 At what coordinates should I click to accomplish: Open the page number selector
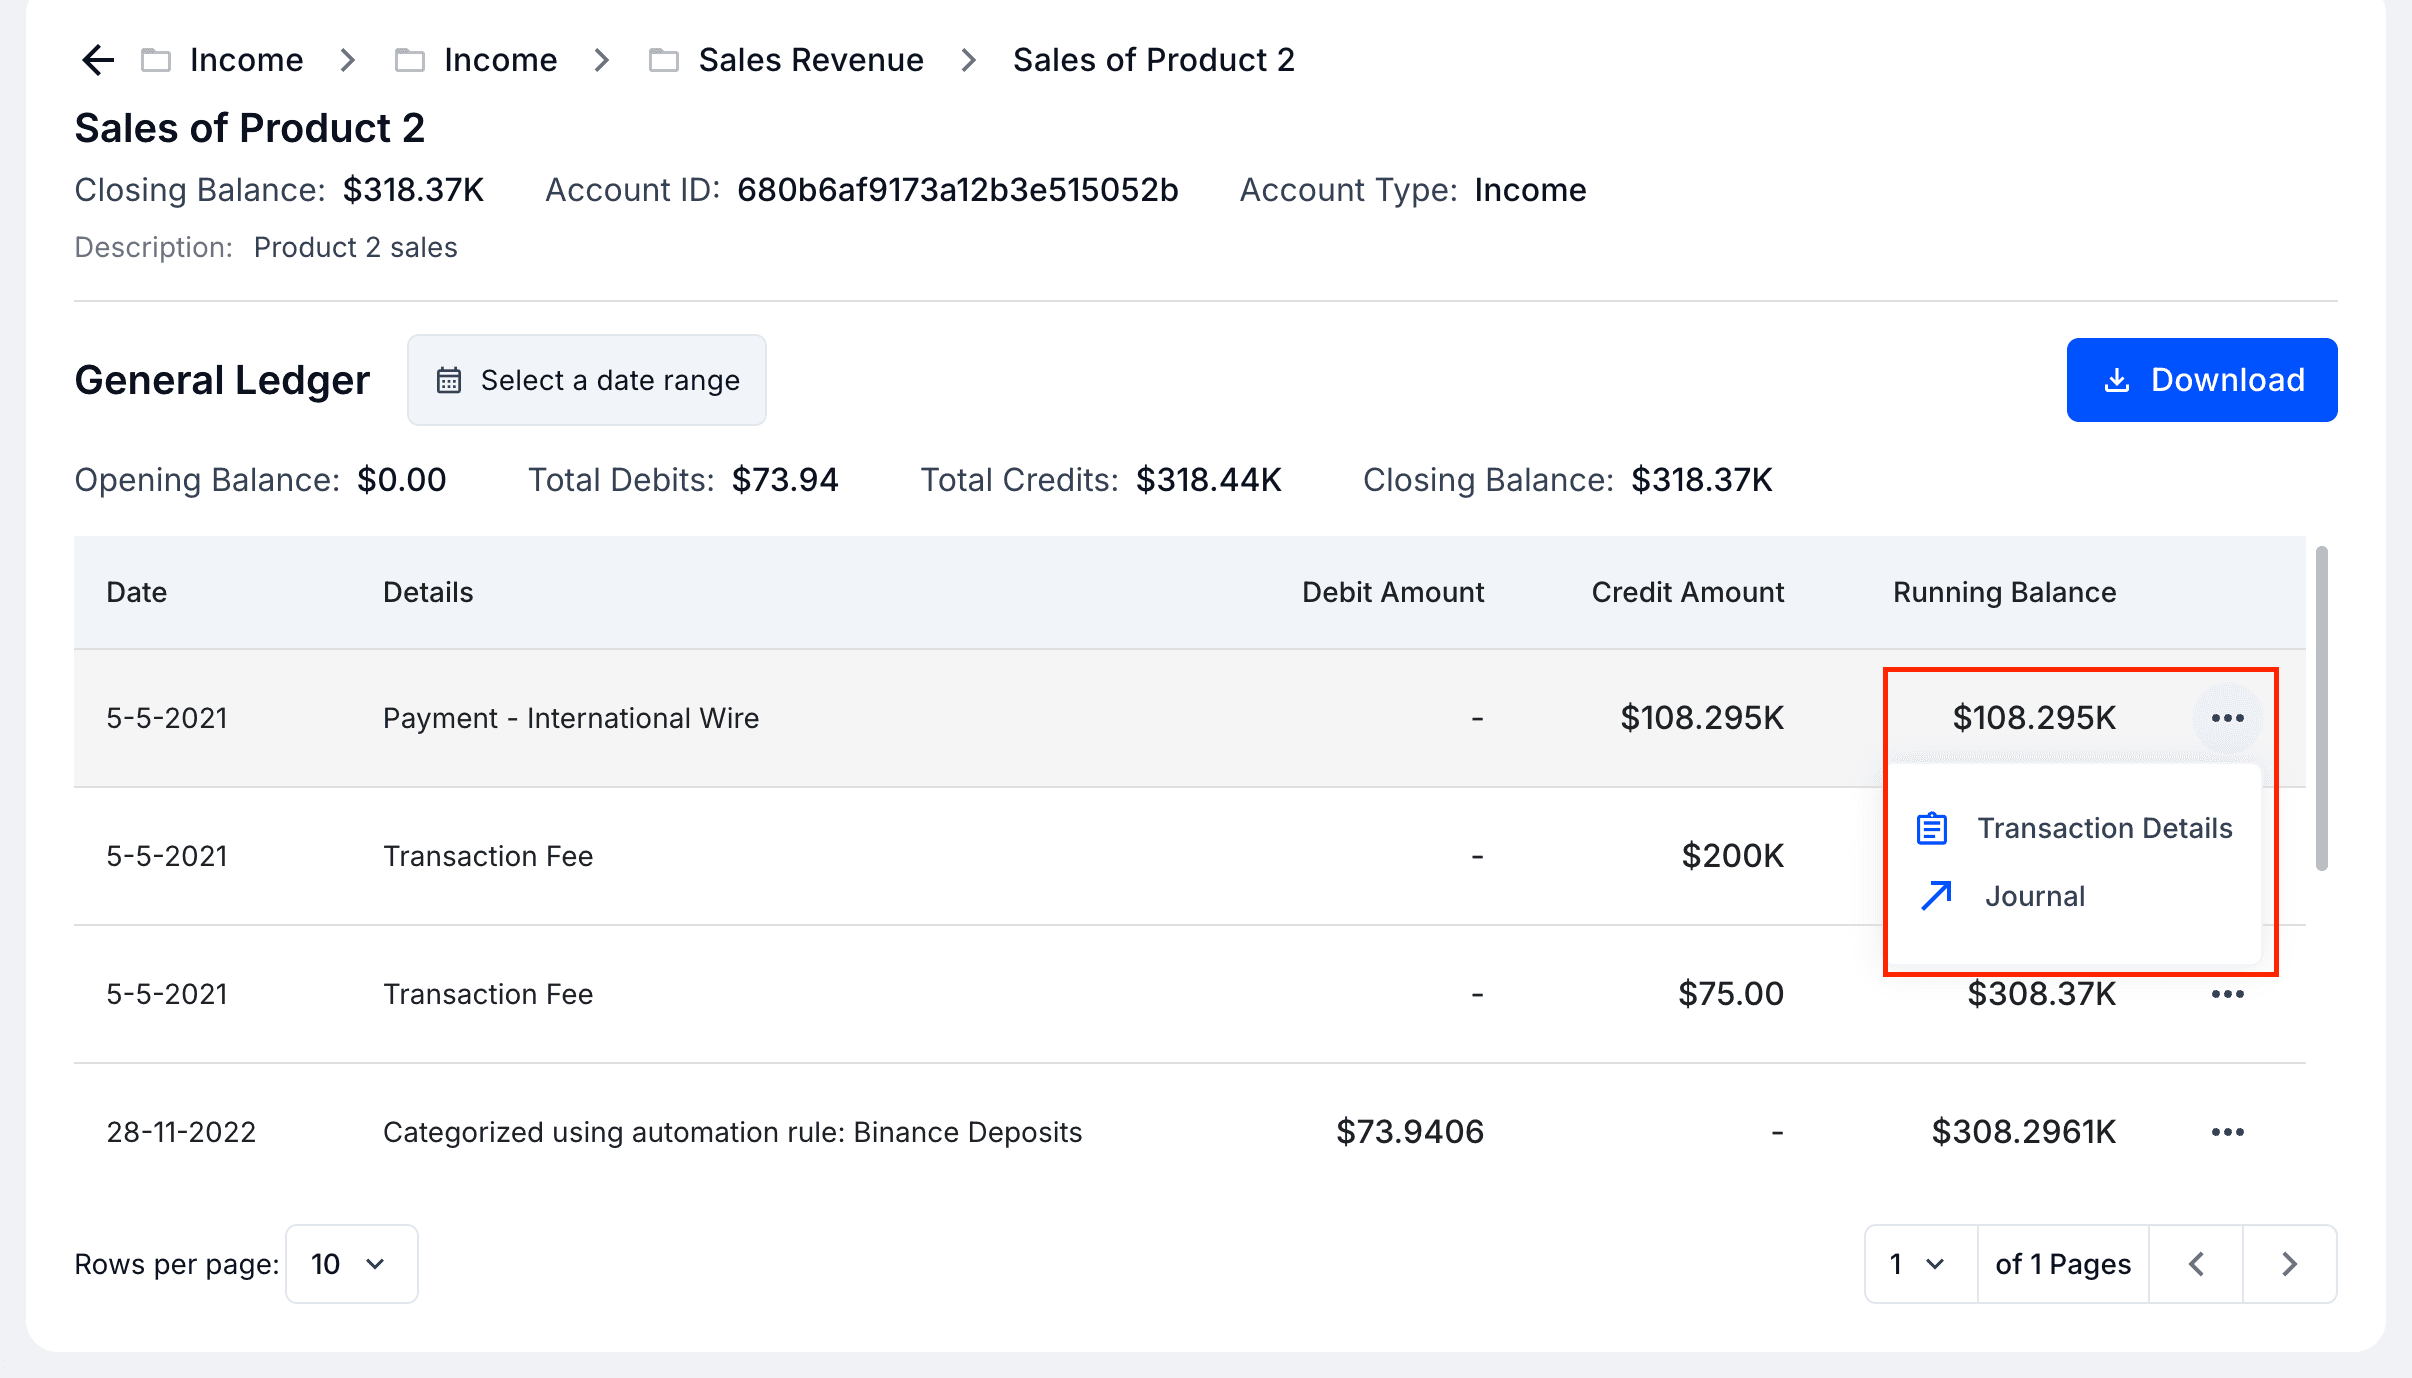tap(1919, 1264)
